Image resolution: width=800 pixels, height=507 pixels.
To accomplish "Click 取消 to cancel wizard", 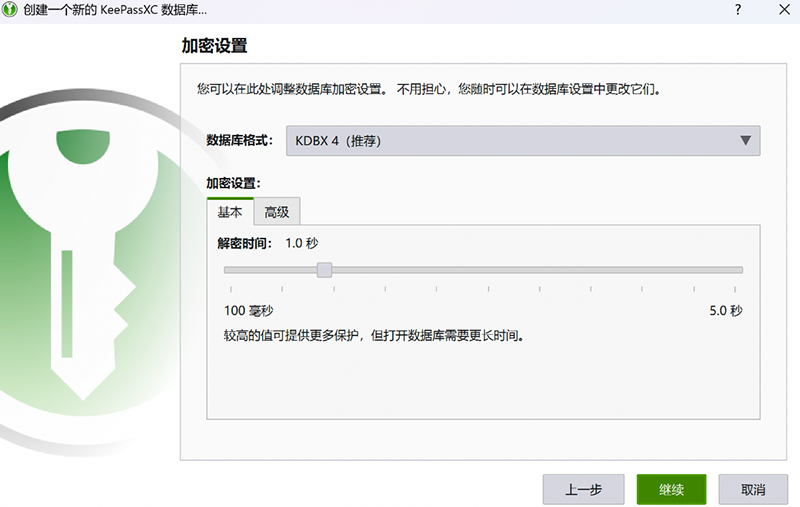I will 753,490.
